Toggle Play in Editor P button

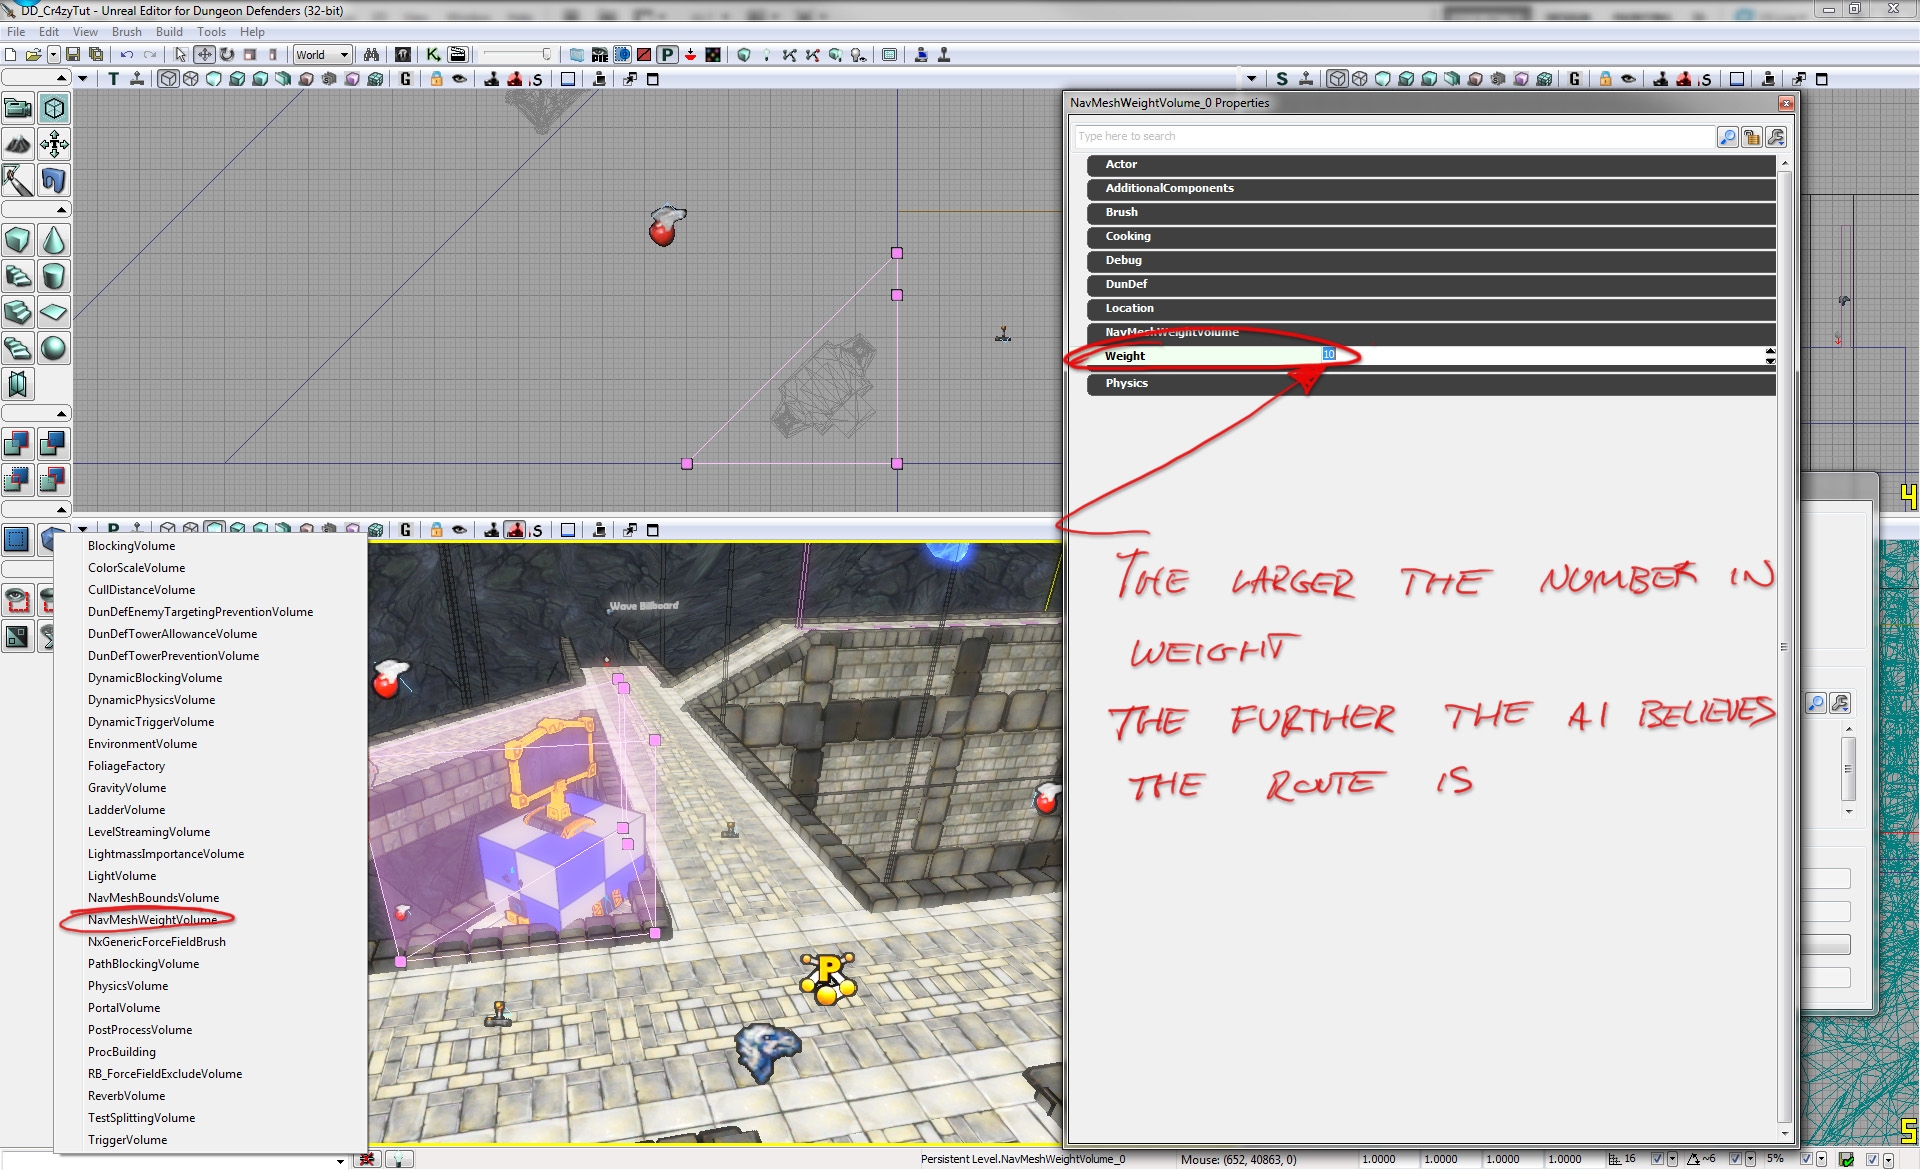[667, 55]
